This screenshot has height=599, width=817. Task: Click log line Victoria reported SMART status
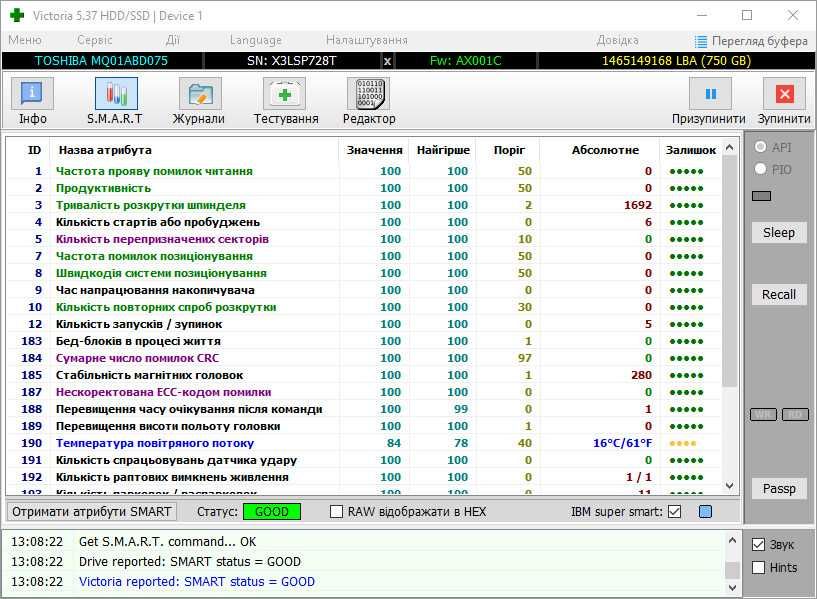(x=197, y=582)
